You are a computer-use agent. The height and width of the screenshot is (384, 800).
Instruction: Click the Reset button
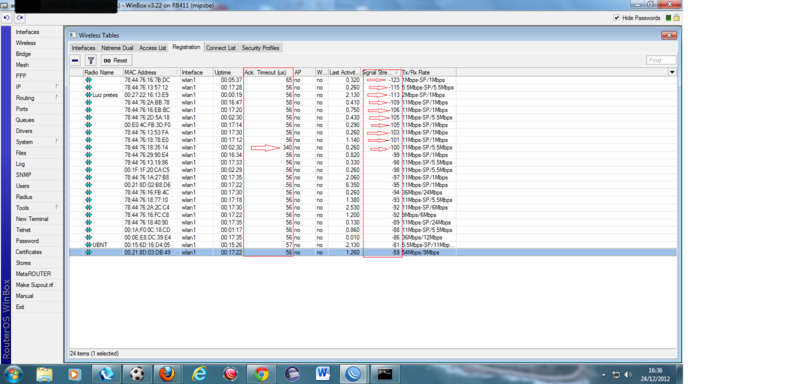[116, 60]
